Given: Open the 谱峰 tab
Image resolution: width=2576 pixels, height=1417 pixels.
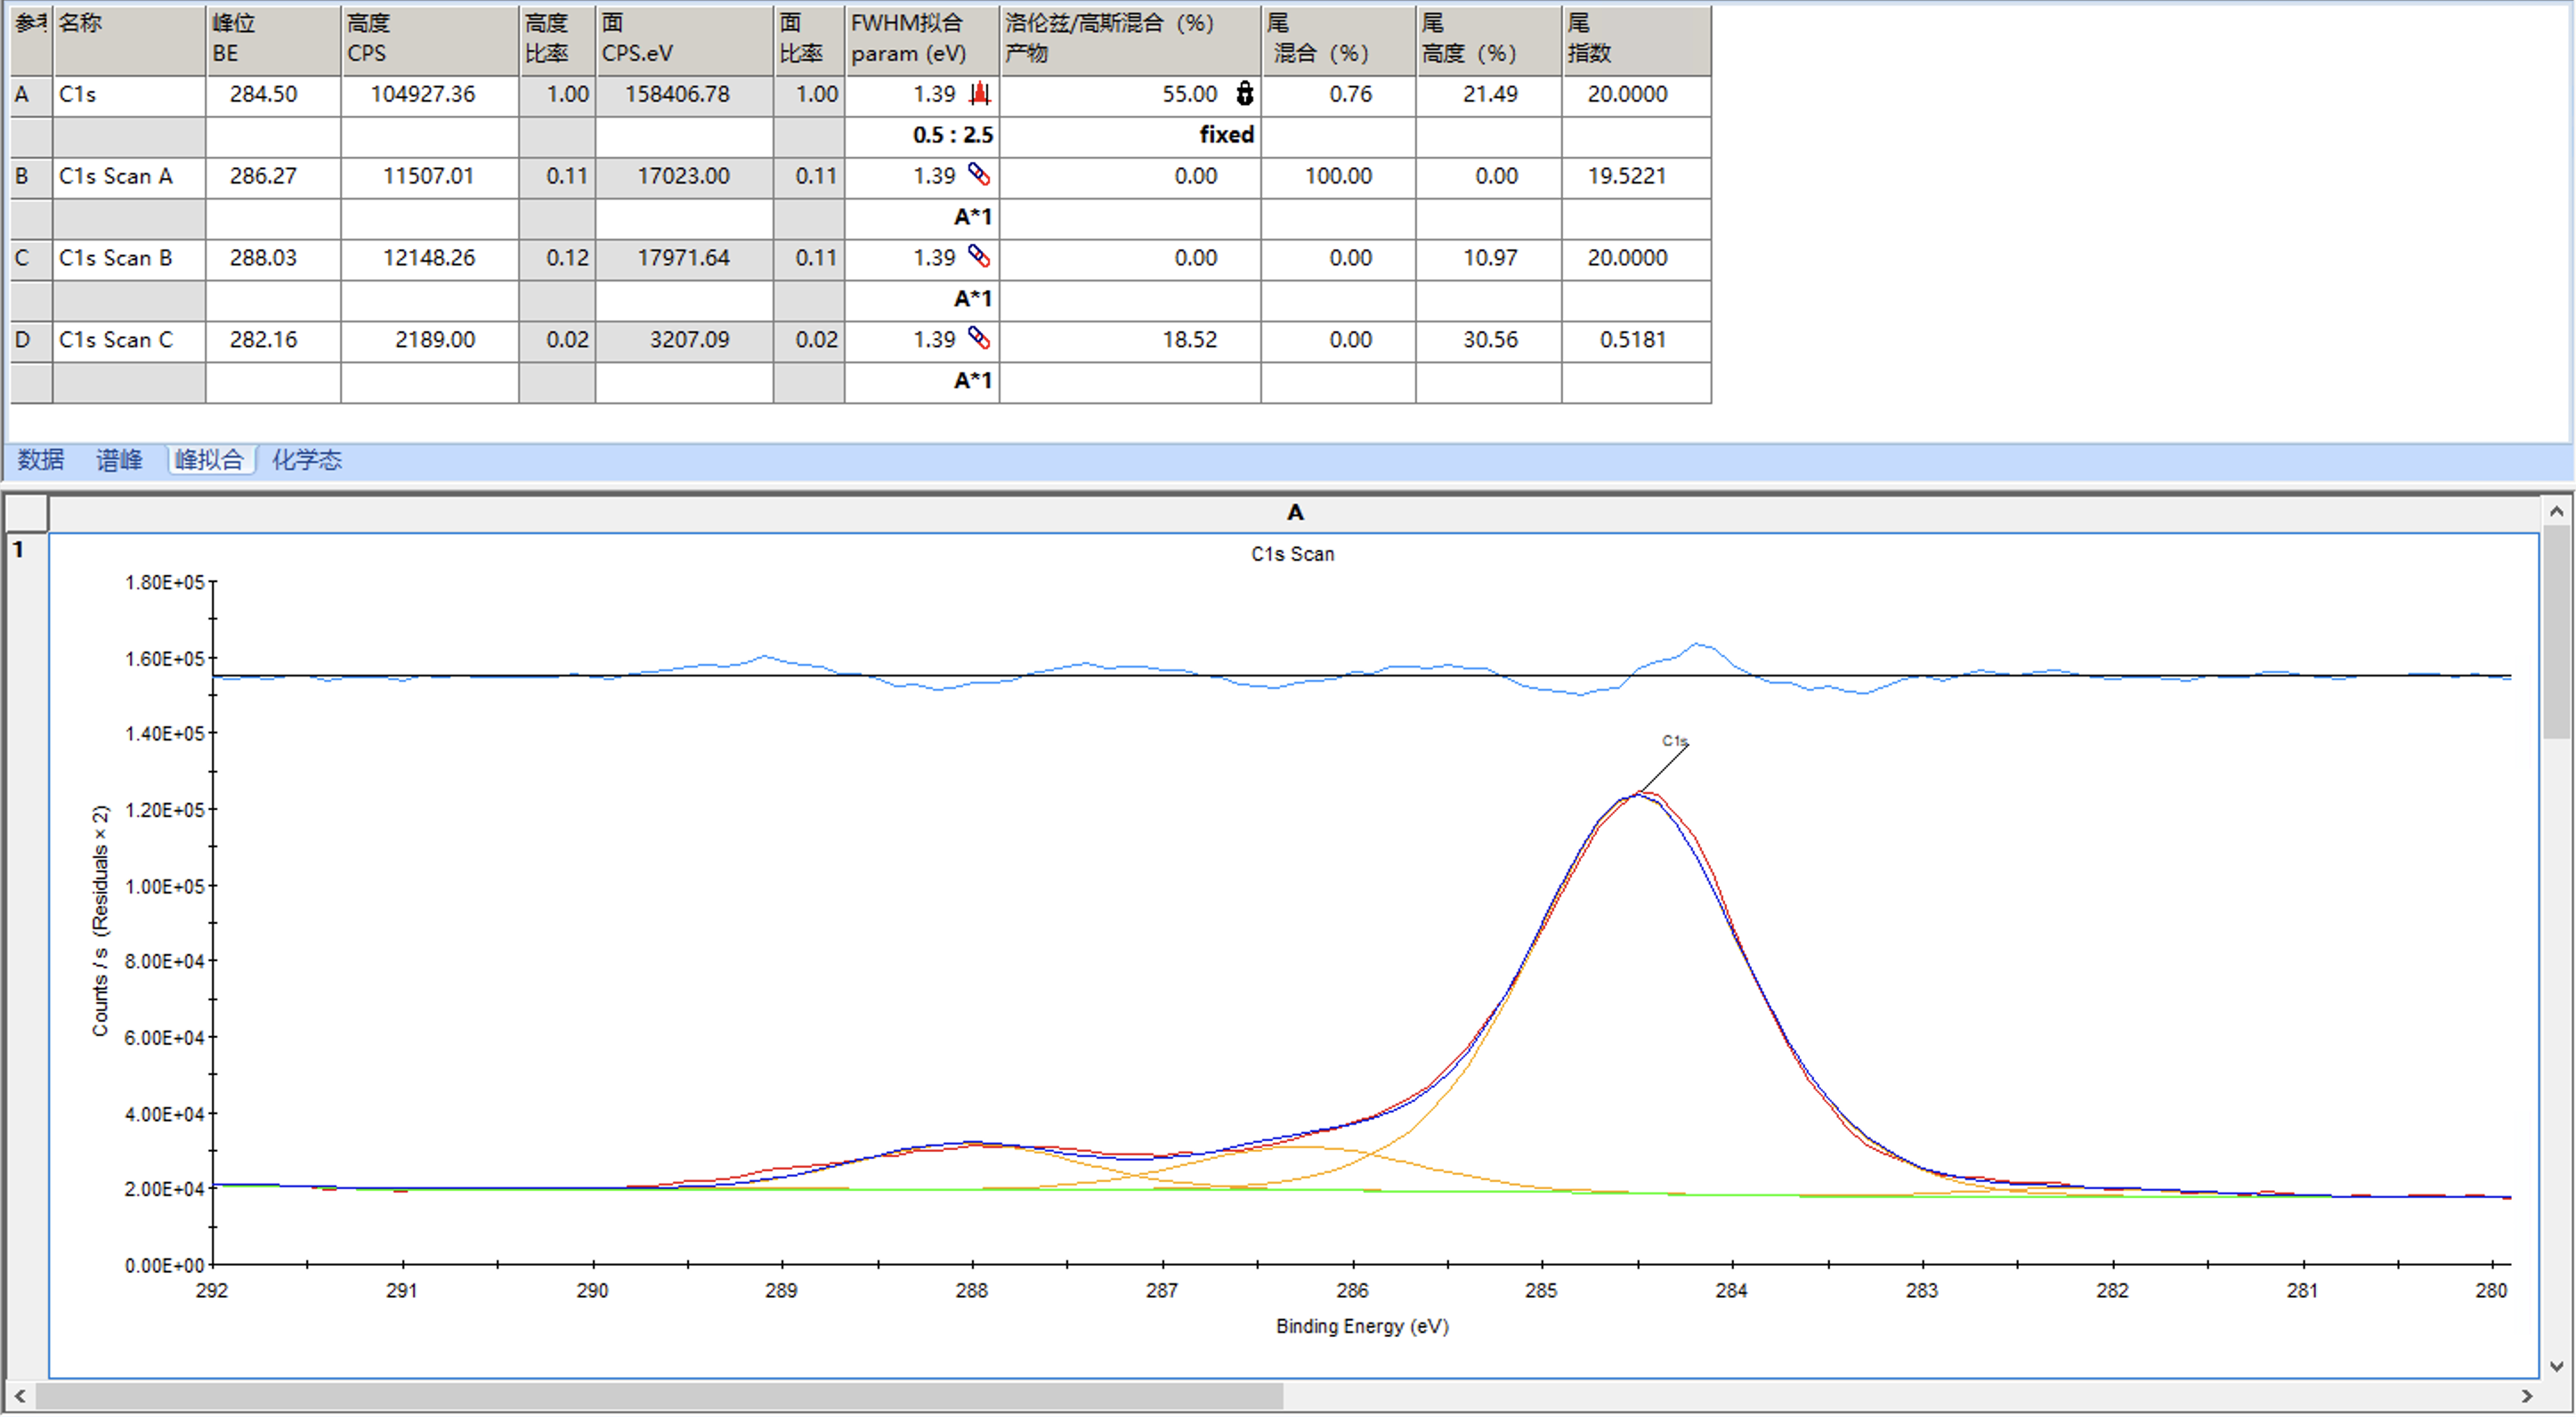Looking at the screenshot, I should click(x=119, y=460).
